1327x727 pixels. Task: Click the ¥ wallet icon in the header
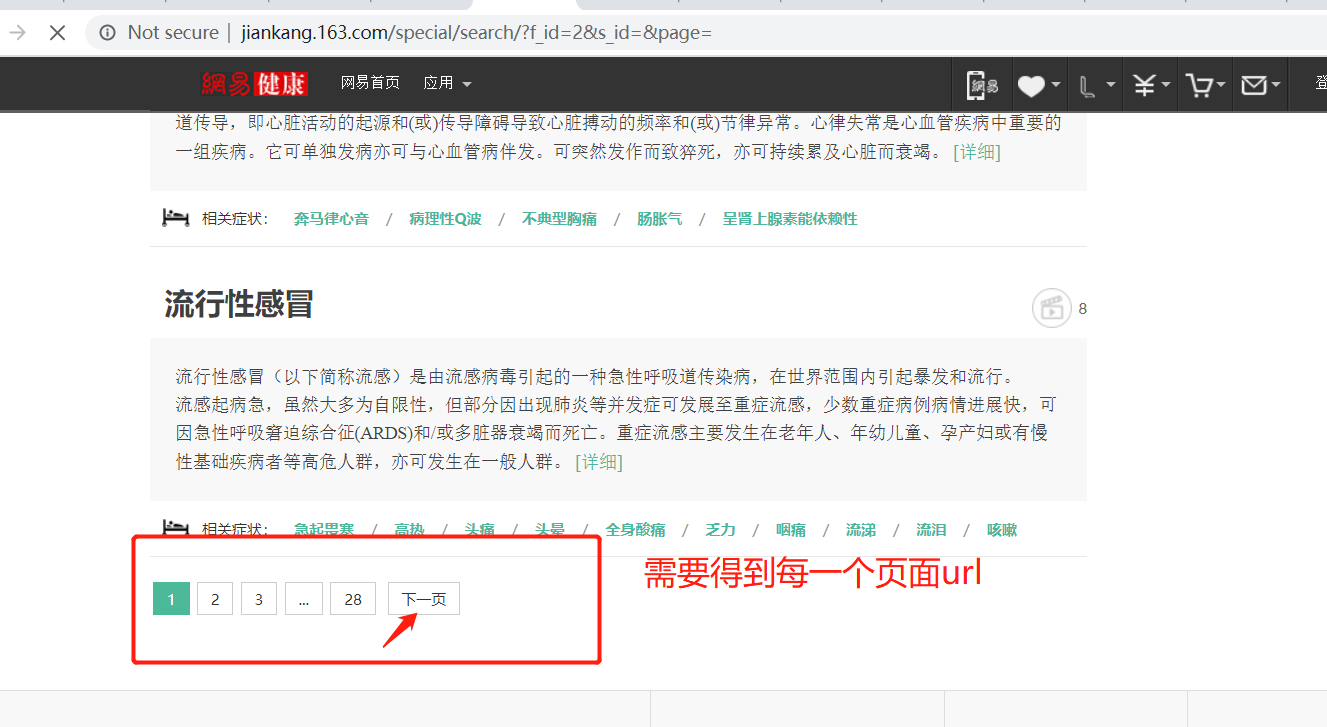[x=1143, y=84]
